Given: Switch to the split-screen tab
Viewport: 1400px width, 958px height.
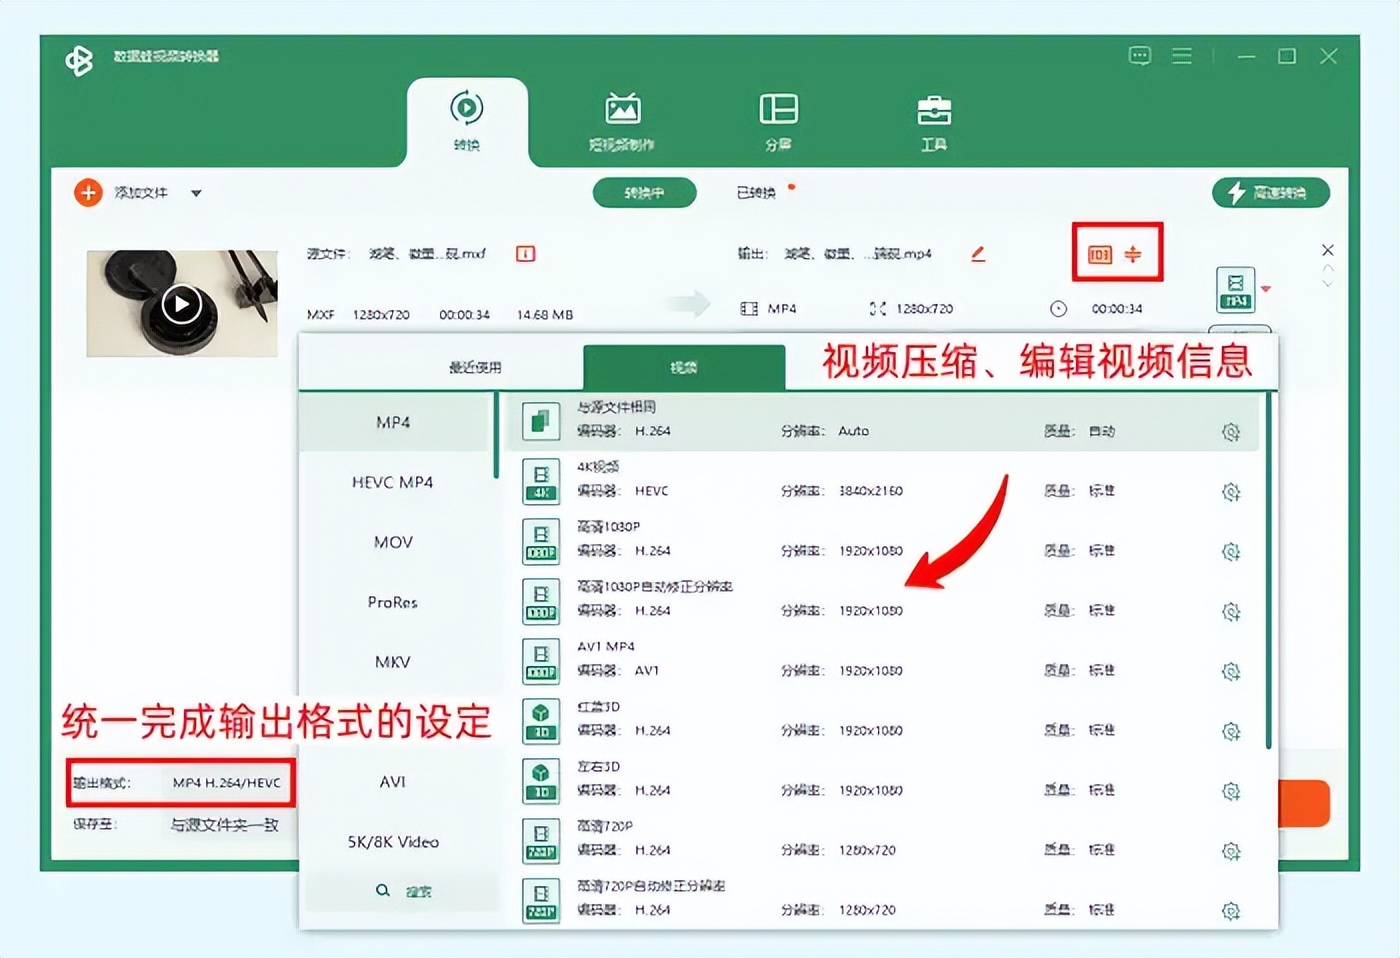Looking at the screenshot, I should 778,121.
